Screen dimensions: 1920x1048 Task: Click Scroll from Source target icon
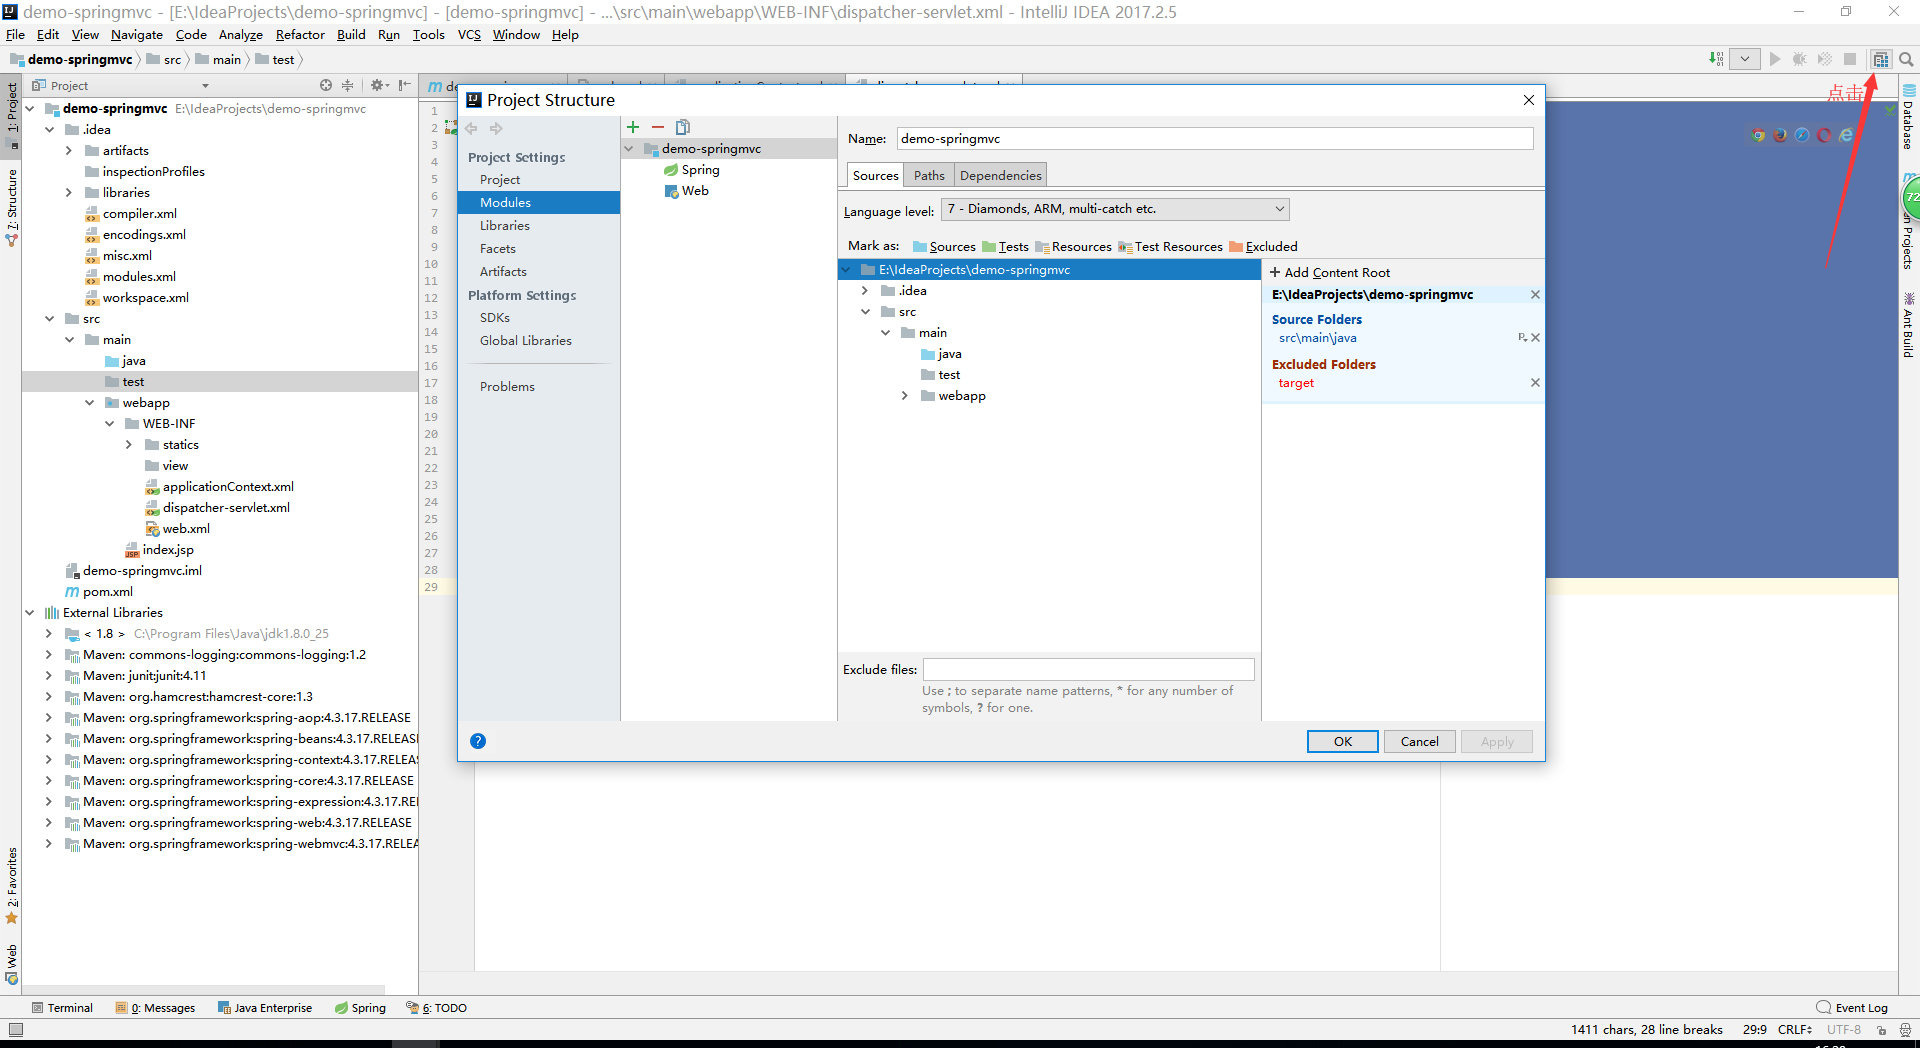[326, 85]
